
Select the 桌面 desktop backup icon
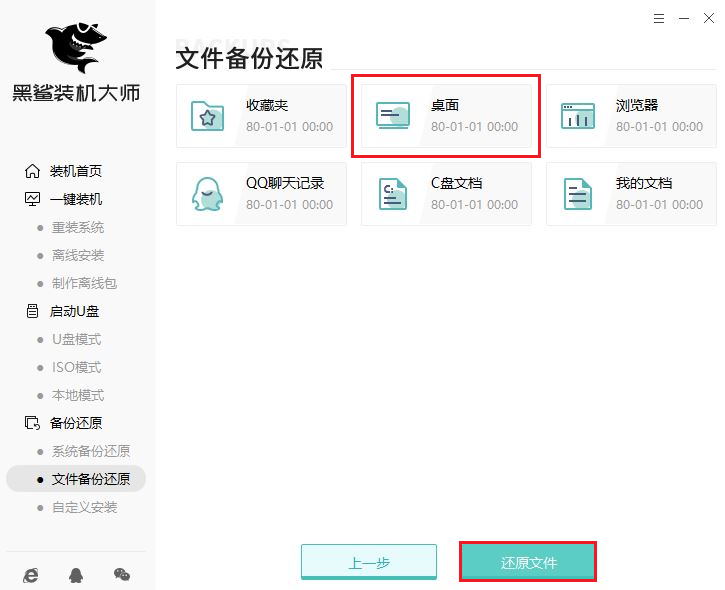point(393,116)
